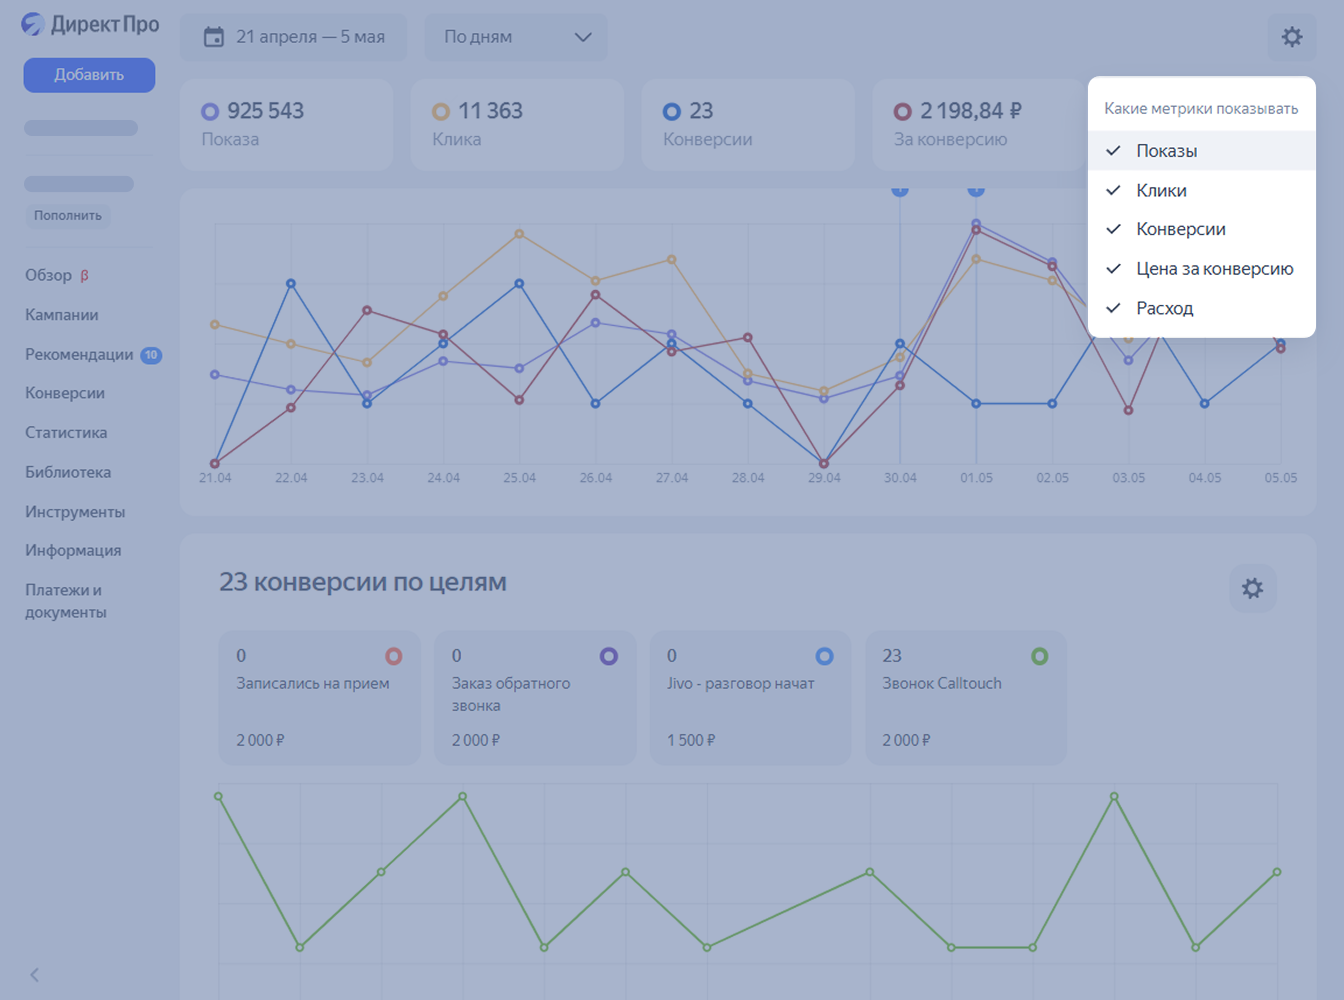Click the 1 500 ₽ value on Jivo card

click(691, 741)
